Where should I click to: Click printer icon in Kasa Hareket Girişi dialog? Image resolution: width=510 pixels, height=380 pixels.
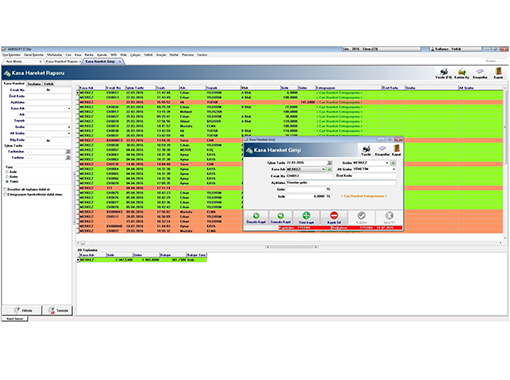(x=366, y=149)
